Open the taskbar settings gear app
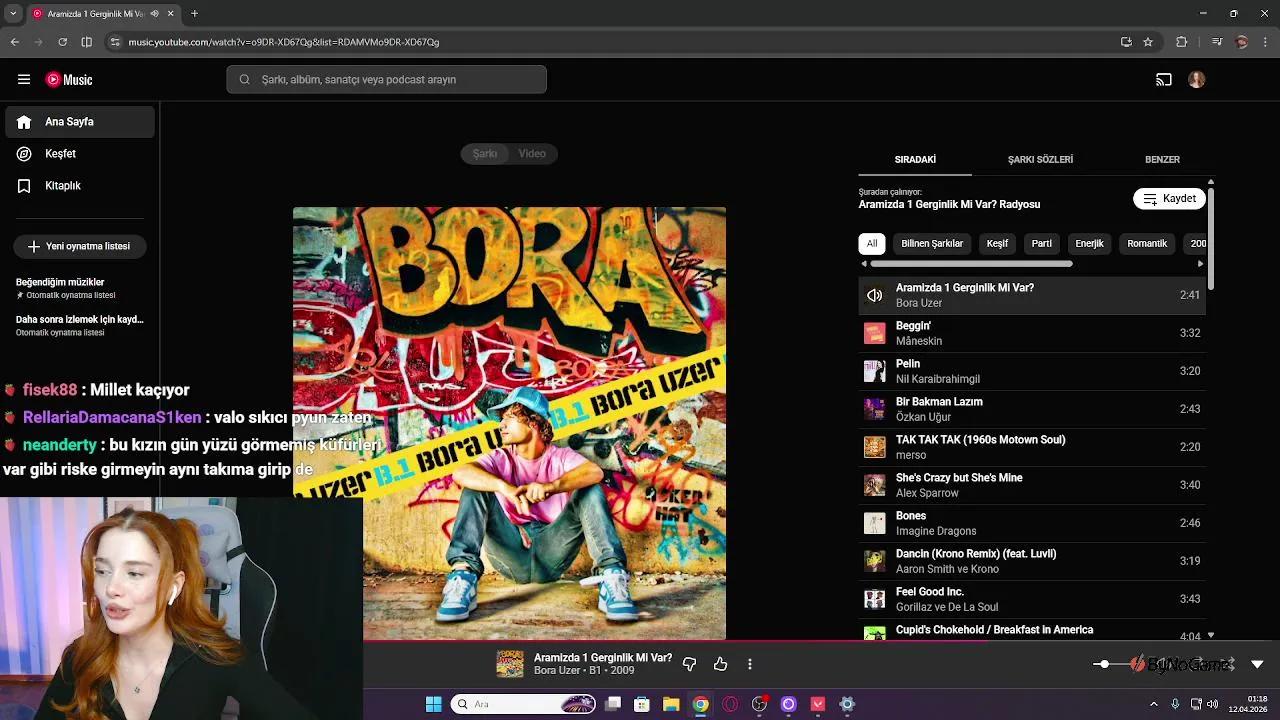This screenshot has width=1280, height=720. [847, 704]
